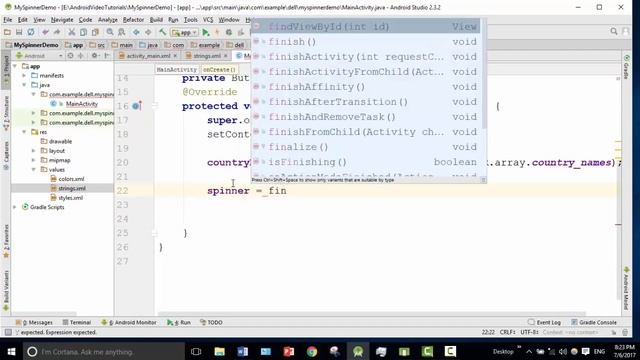The width and height of the screenshot is (640, 360).
Task: Click the Make Project hammer icon
Action: [162, 32]
